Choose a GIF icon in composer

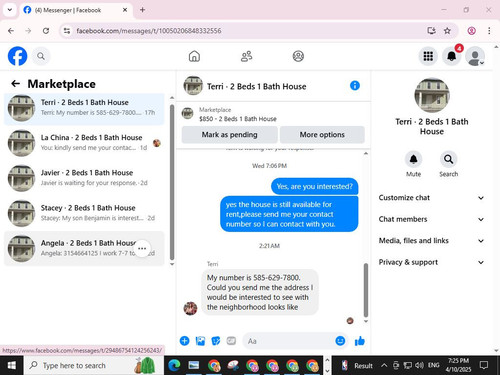click(x=231, y=341)
